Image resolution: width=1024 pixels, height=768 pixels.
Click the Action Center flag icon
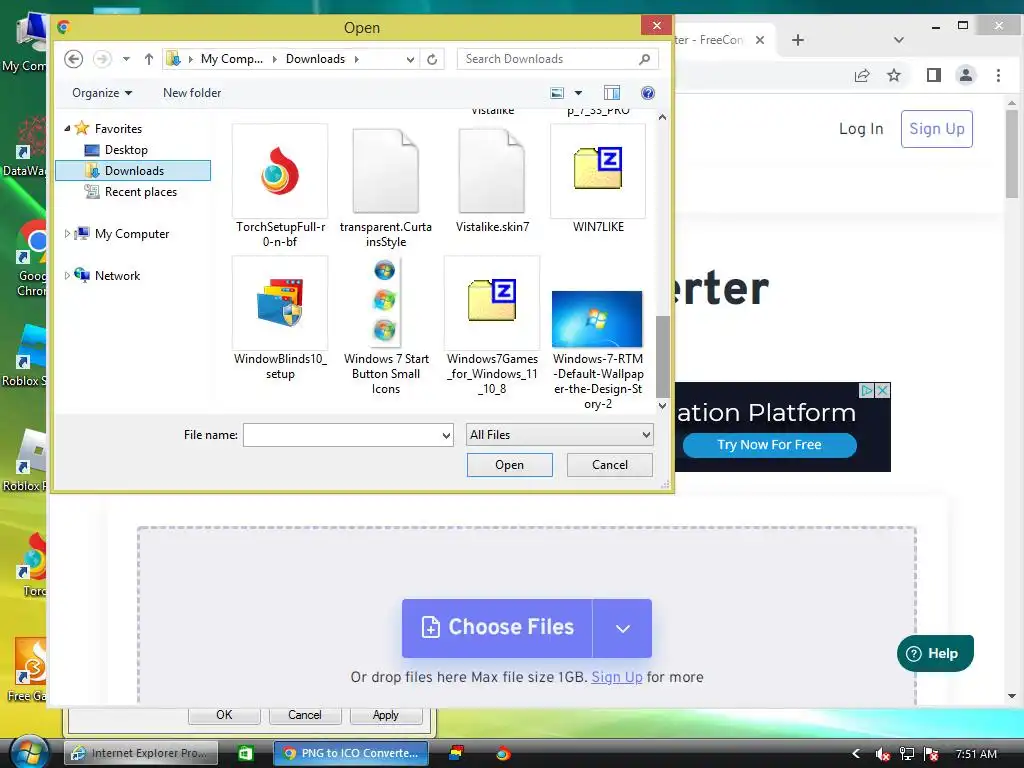coord(932,754)
